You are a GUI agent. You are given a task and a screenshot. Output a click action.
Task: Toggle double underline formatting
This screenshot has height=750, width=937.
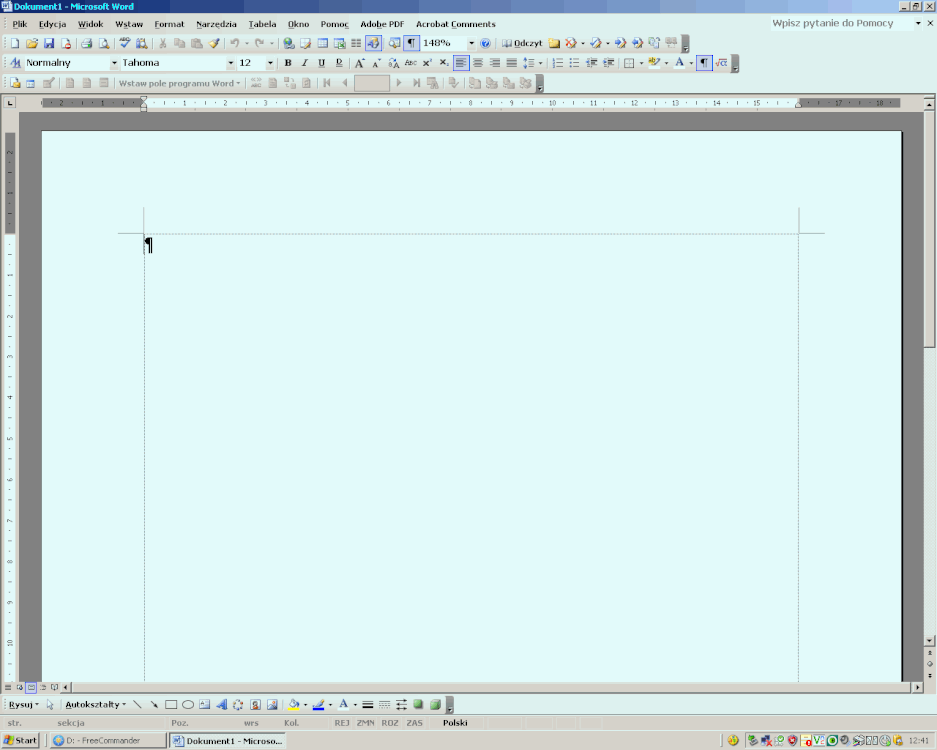click(x=339, y=63)
